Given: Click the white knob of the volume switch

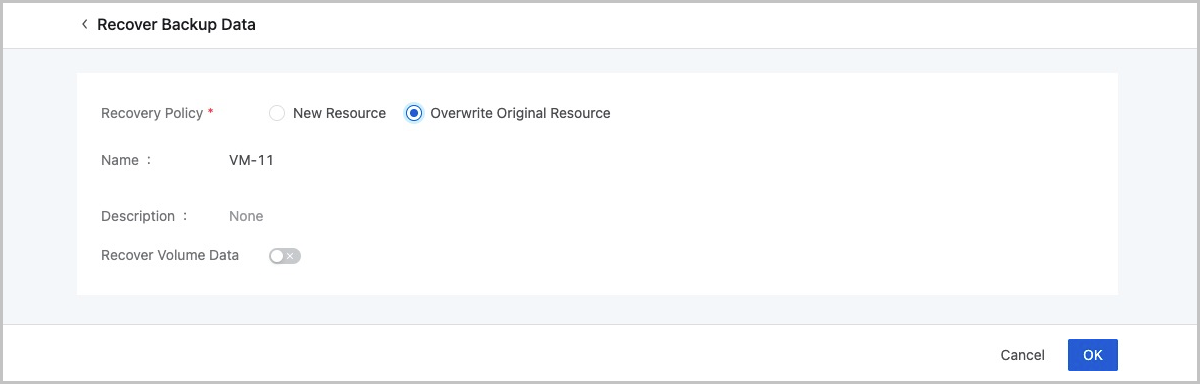Looking at the screenshot, I should tap(277, 256).
